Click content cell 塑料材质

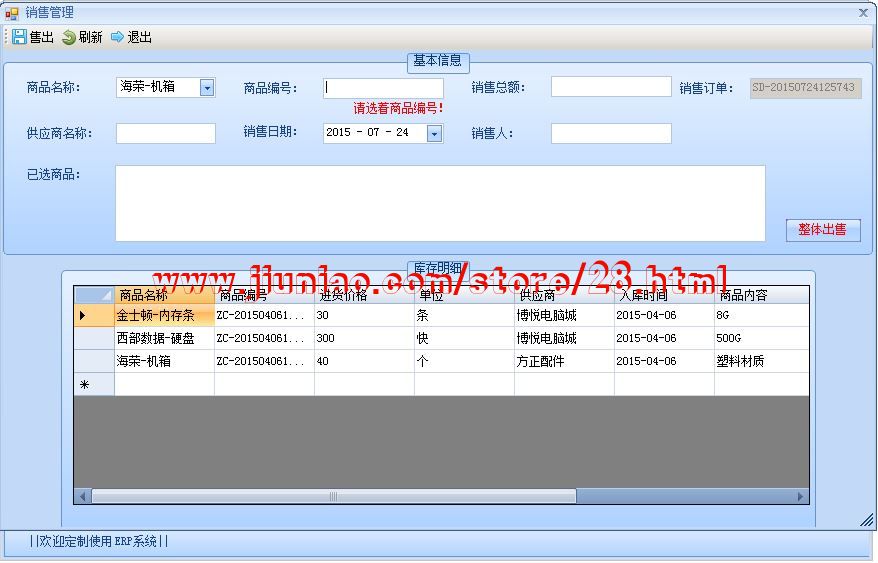pos(762,361)
